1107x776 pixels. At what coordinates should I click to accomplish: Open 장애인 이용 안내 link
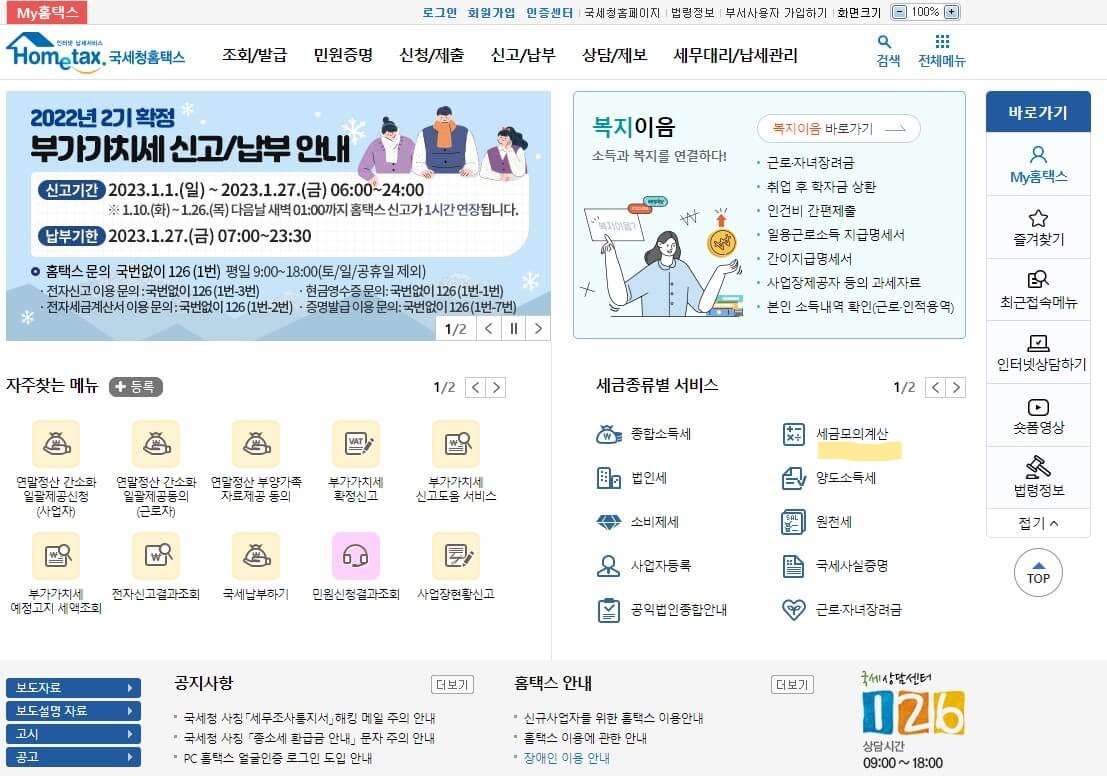tap(567, 758)
